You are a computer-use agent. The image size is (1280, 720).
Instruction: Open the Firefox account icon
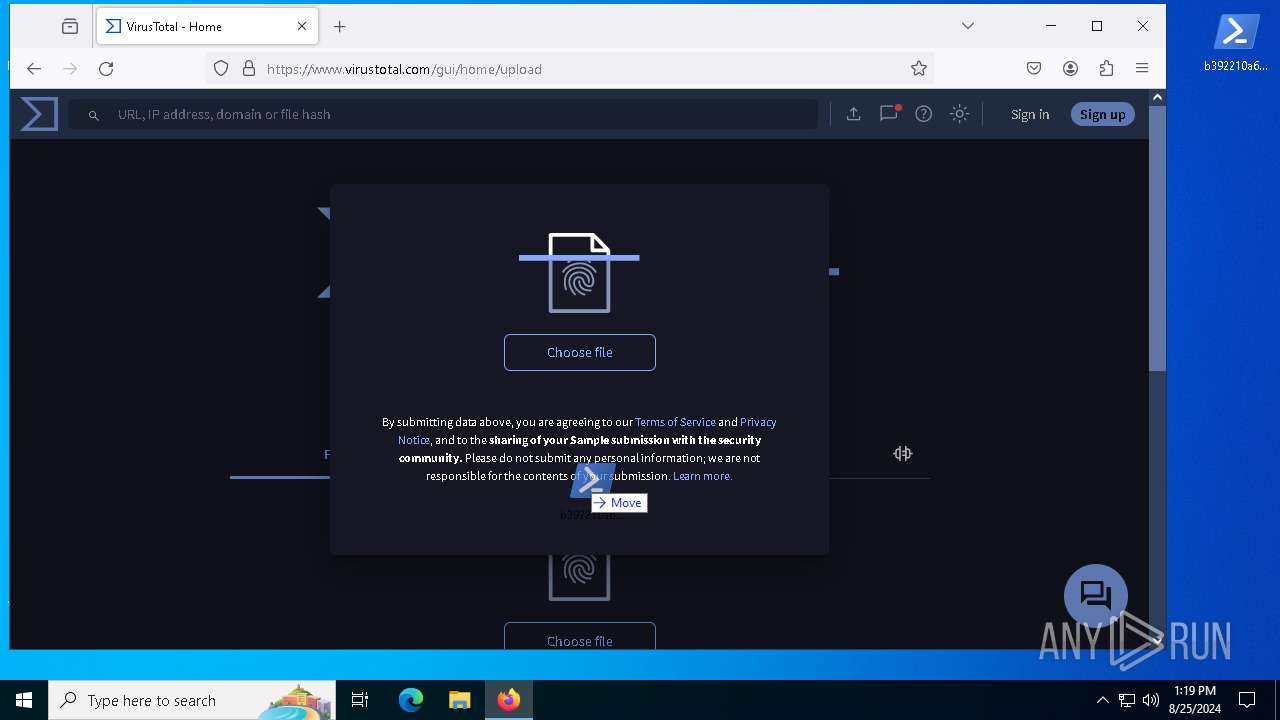[x=1070, y=68]
